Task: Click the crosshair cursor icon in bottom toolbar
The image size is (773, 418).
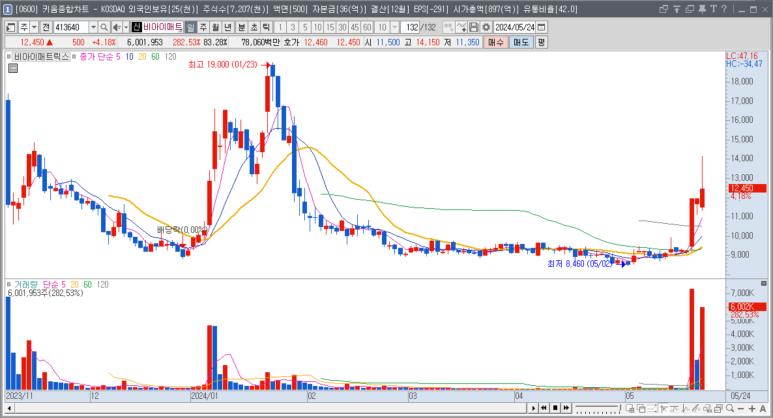Action: pos(664,408)
